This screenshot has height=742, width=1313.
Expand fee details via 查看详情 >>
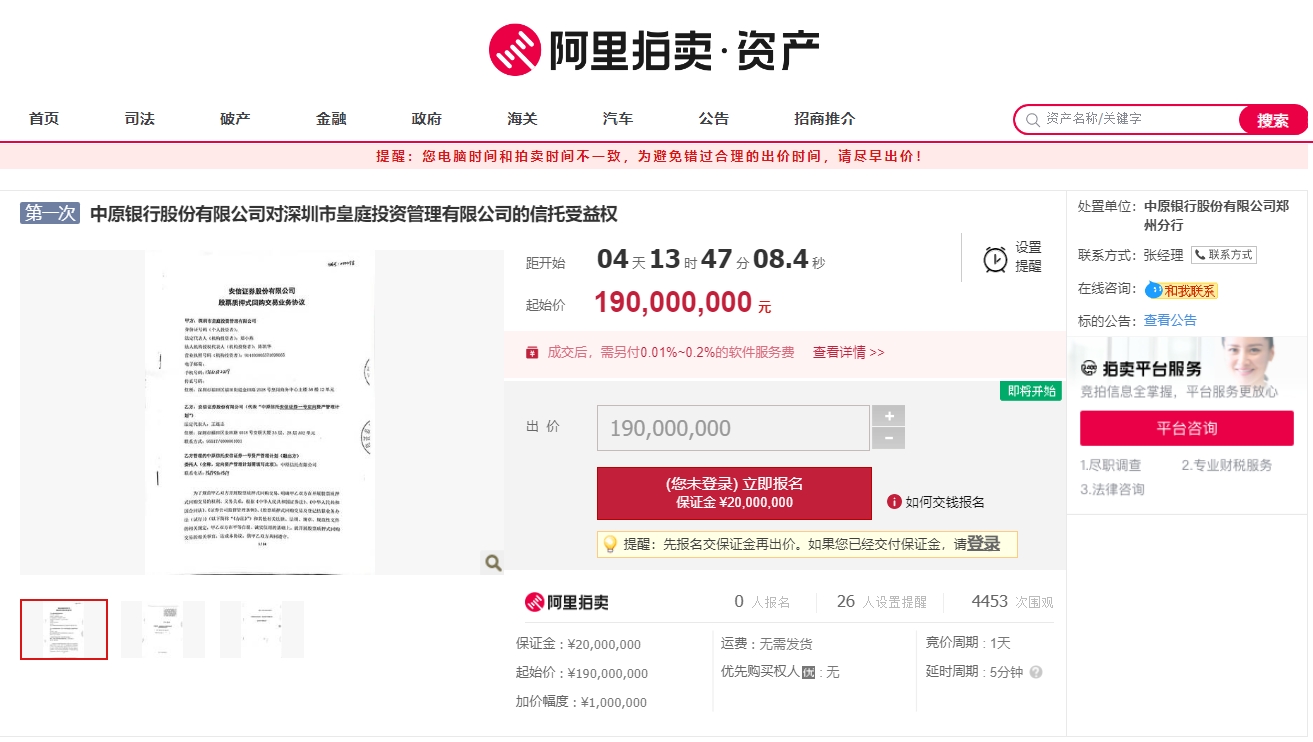(x=848, y=353)
